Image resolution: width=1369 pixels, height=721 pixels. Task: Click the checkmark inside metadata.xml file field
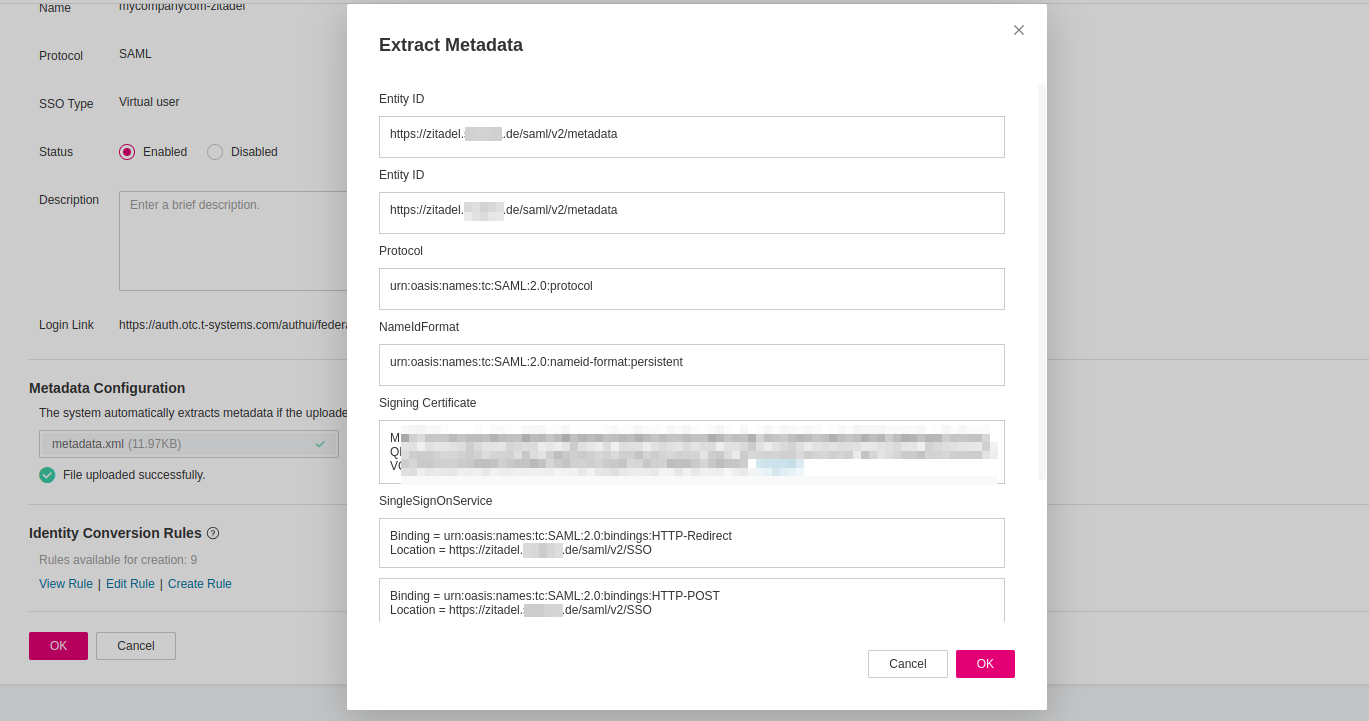click(320, 444)
